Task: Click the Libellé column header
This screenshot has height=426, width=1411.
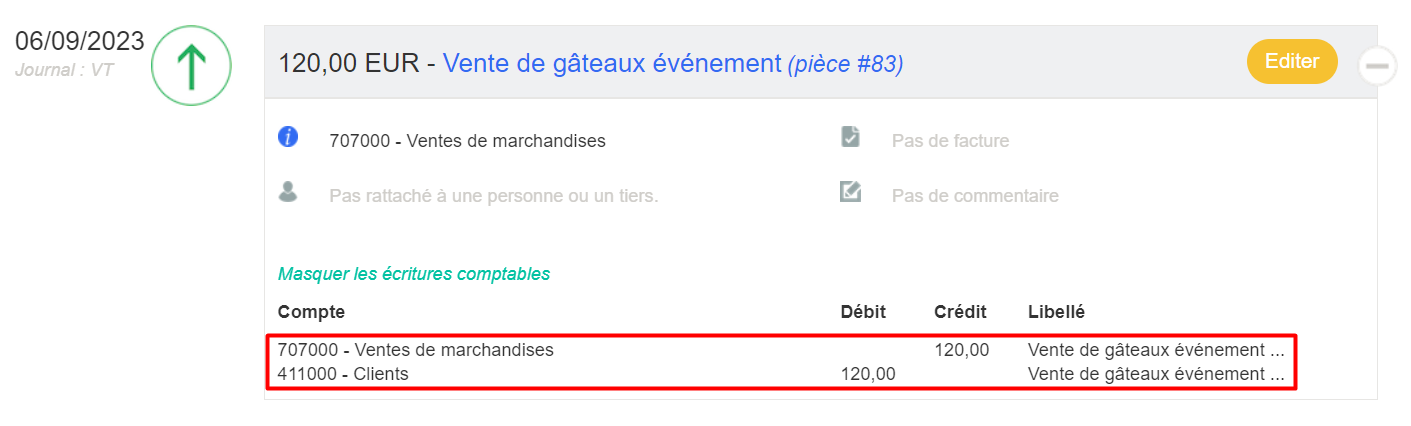Action: (x=1056, y=312)
